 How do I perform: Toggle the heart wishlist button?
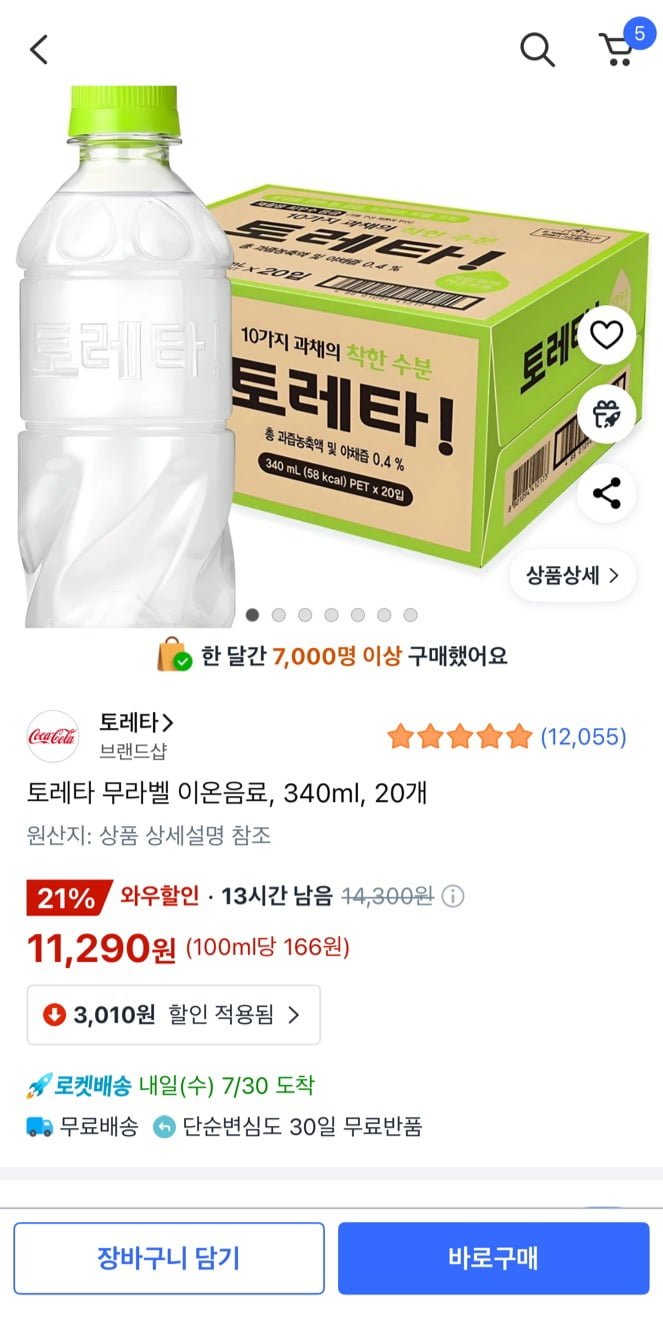pos(607,335)
